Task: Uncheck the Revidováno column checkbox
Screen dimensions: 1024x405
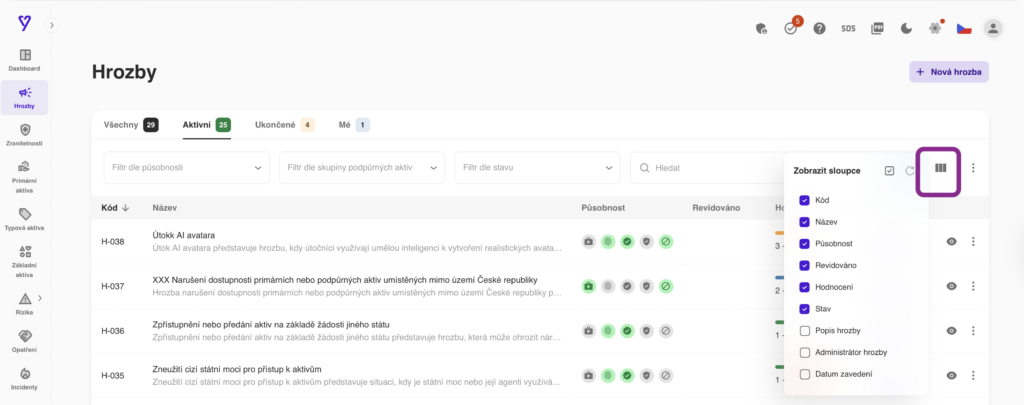Action: [x=805, y=265]
